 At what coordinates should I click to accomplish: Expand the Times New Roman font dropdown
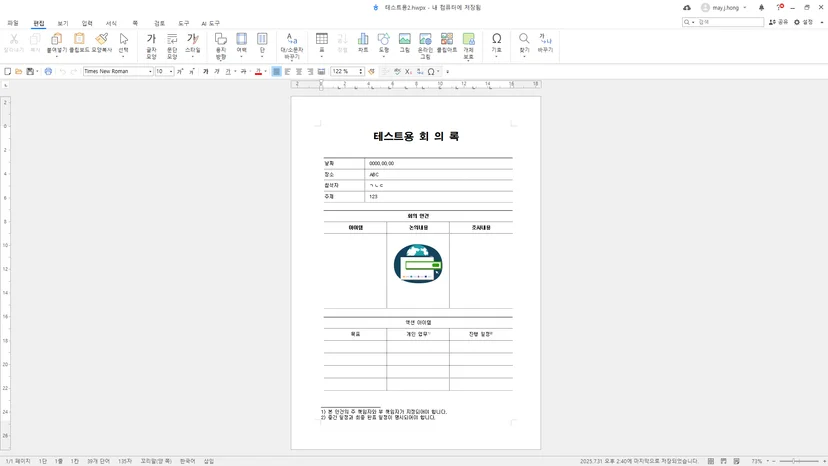coord(150,71)
